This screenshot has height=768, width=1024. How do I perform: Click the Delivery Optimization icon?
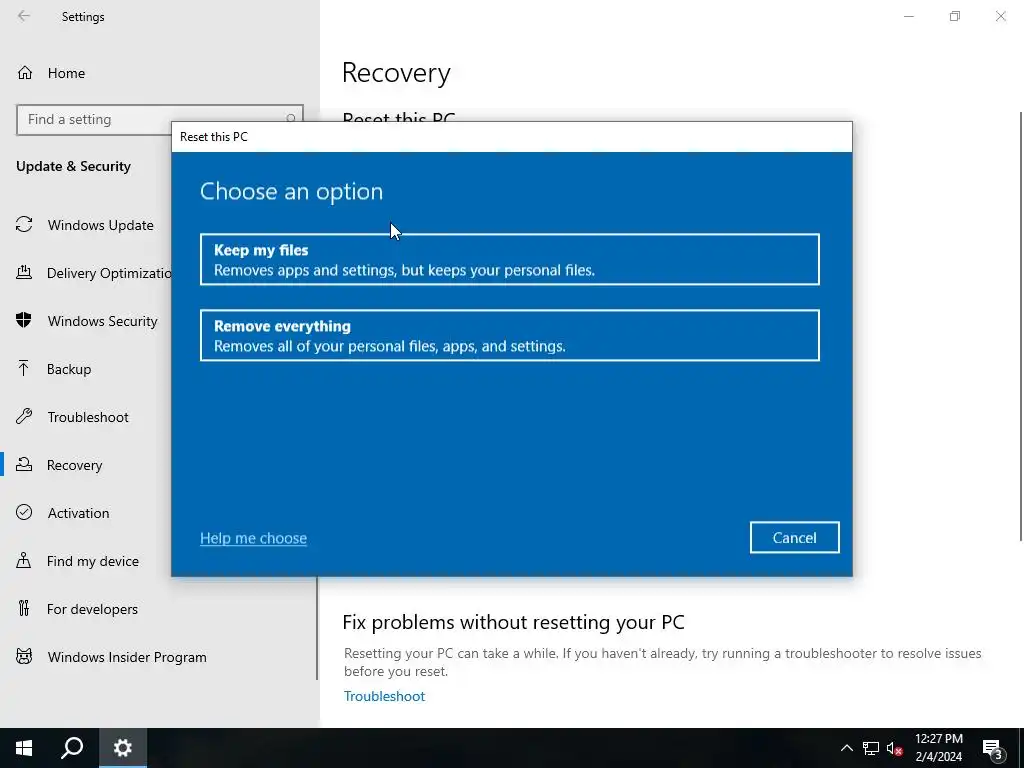(x=24, y=272)
